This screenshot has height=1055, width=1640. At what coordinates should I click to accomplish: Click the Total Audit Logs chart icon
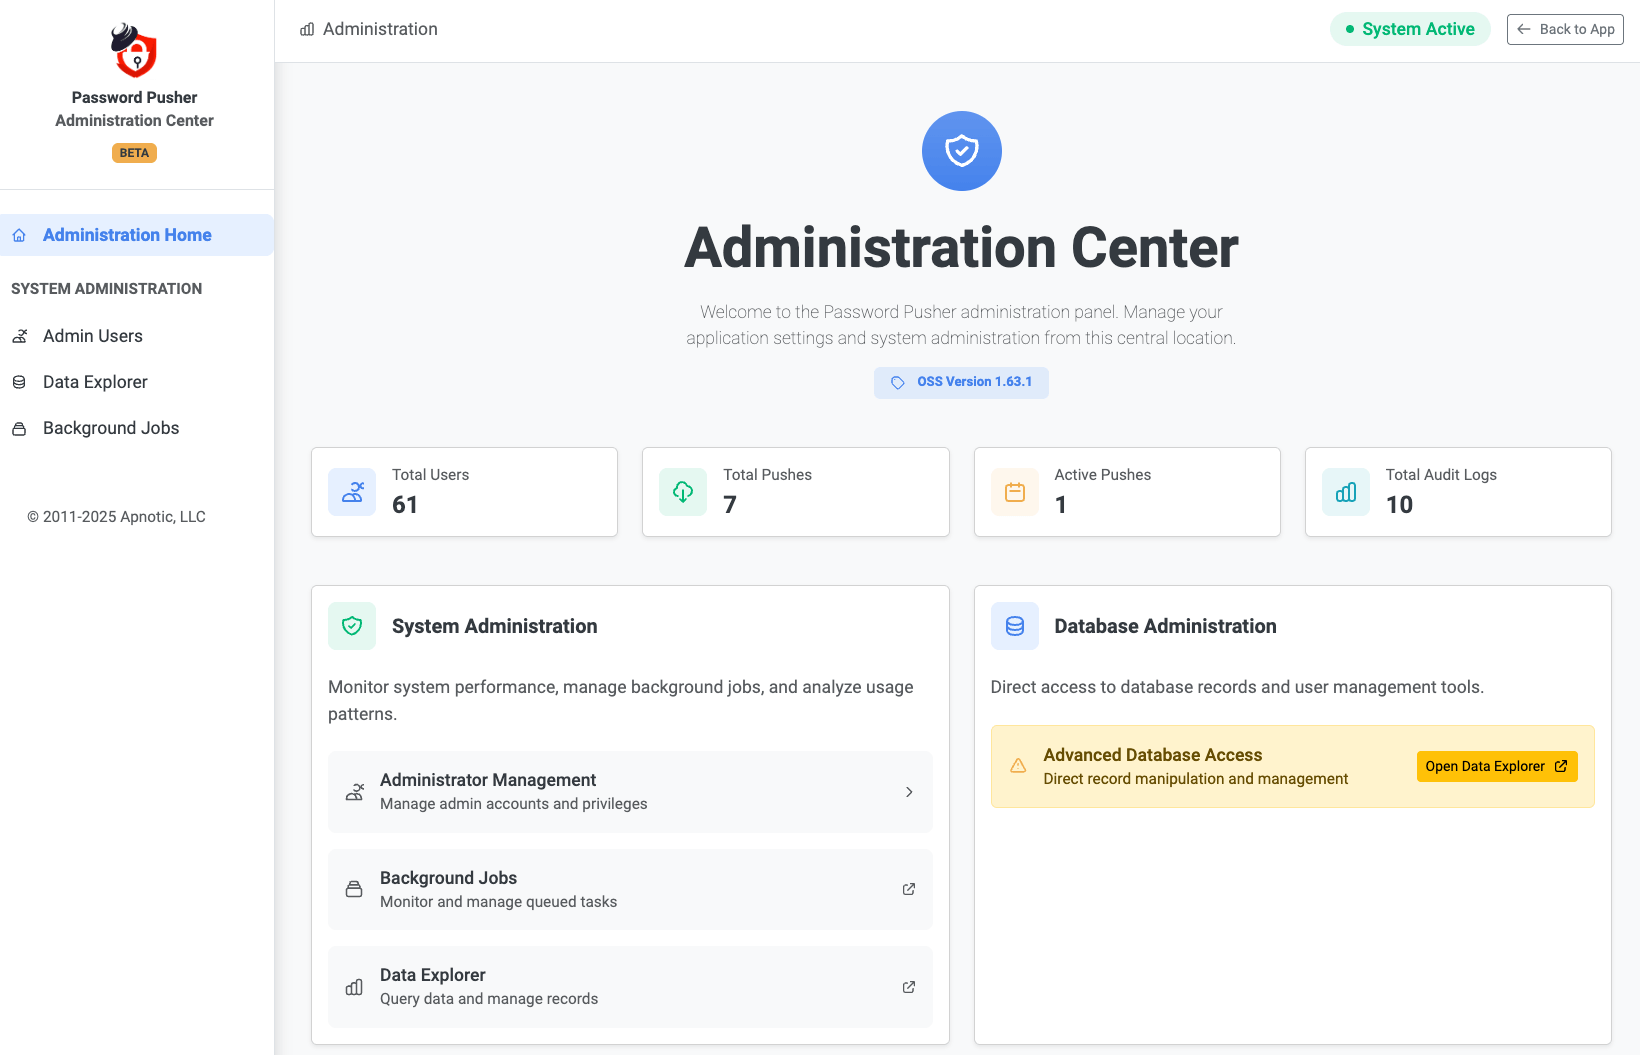point(1346,492)
